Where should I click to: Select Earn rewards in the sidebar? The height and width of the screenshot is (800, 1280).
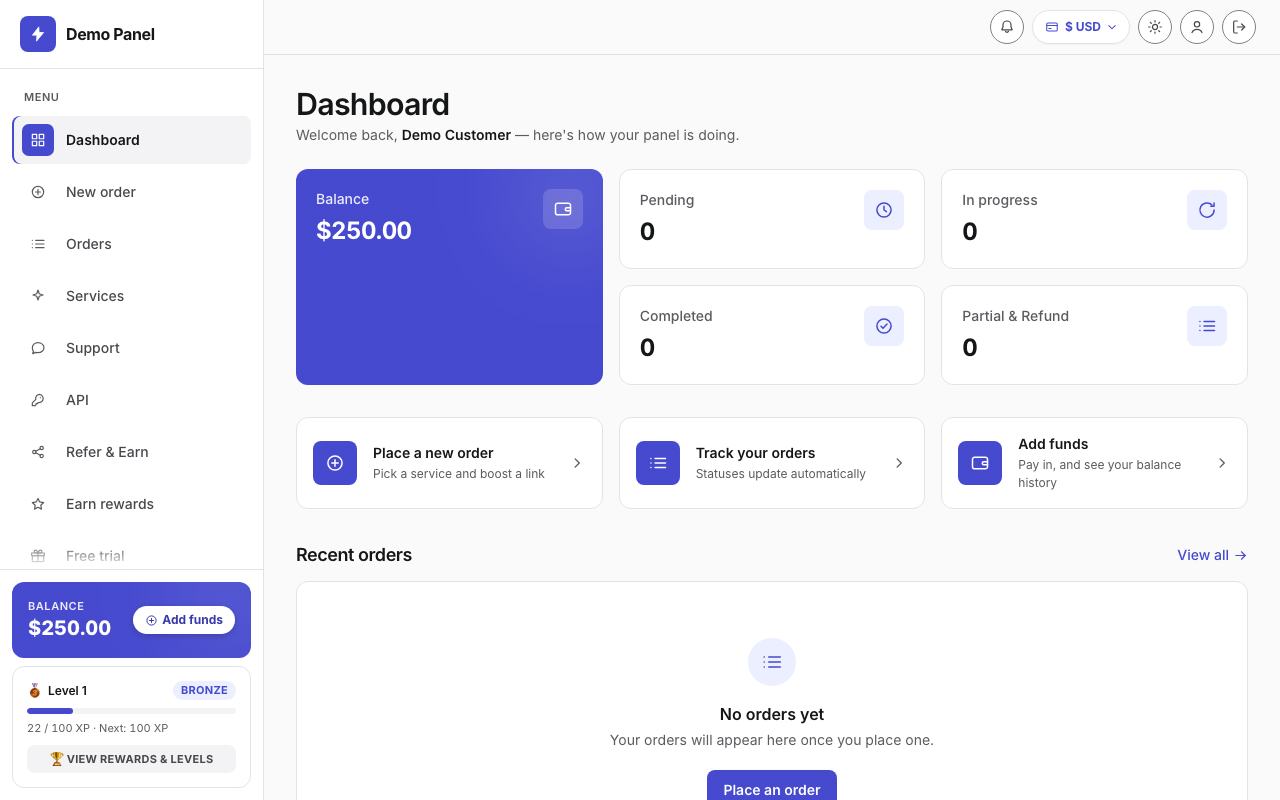point(132,504)
